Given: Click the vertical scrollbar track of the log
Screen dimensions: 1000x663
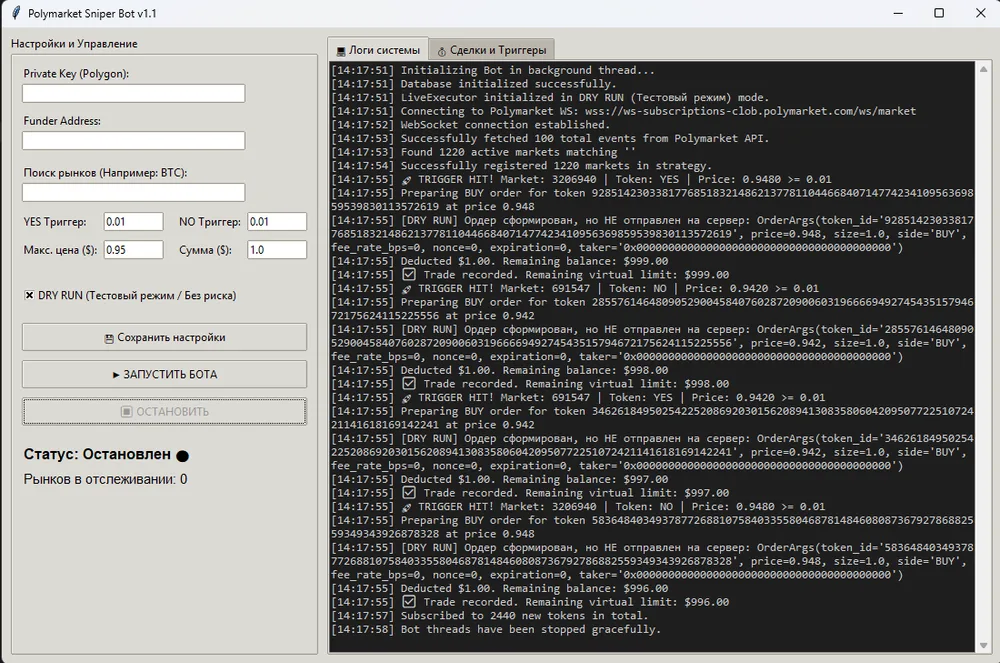Looking at the screenshot, I should (983, 357).
